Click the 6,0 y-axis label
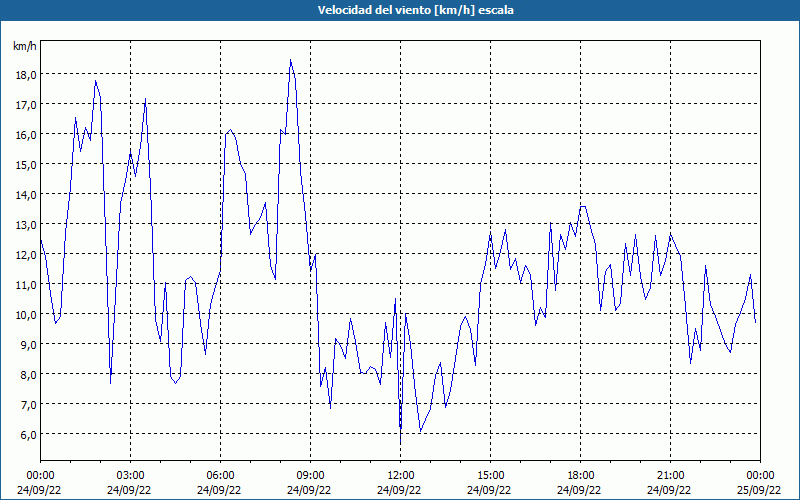This screenshot has height=500, width=800. point(29,435)
